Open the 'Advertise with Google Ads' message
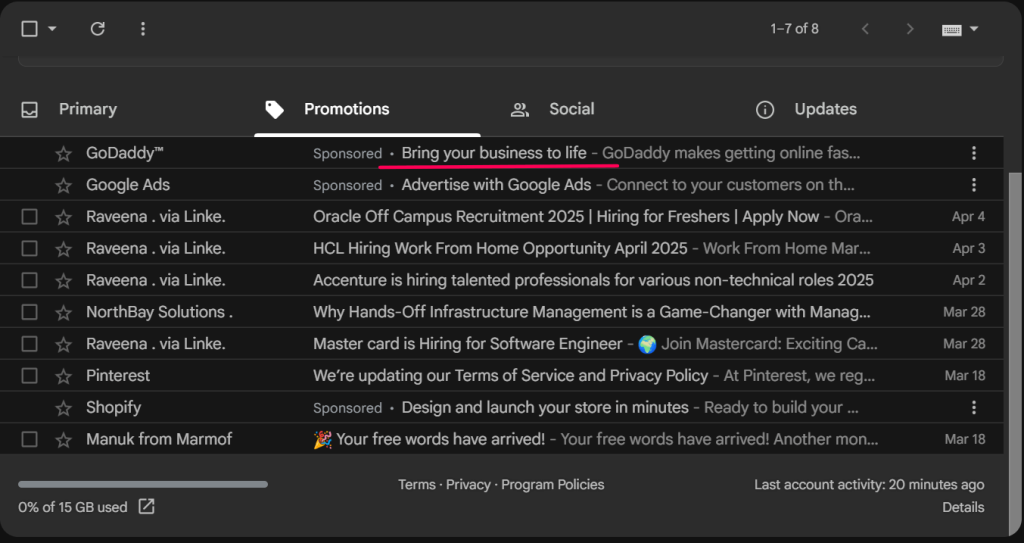1024x543 pixels. pos(496,185)
